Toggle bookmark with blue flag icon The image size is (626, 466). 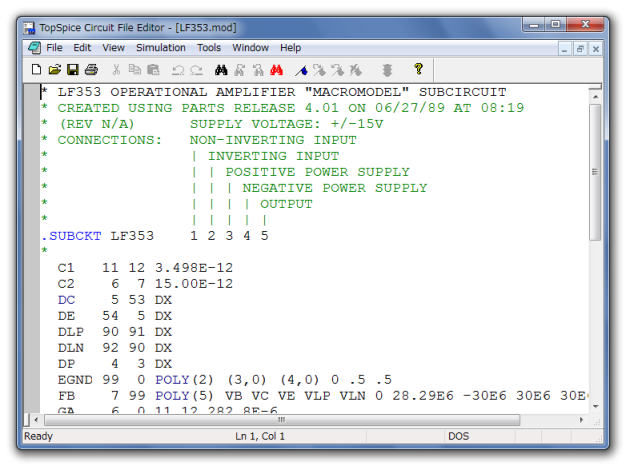(x=301, y=71)
